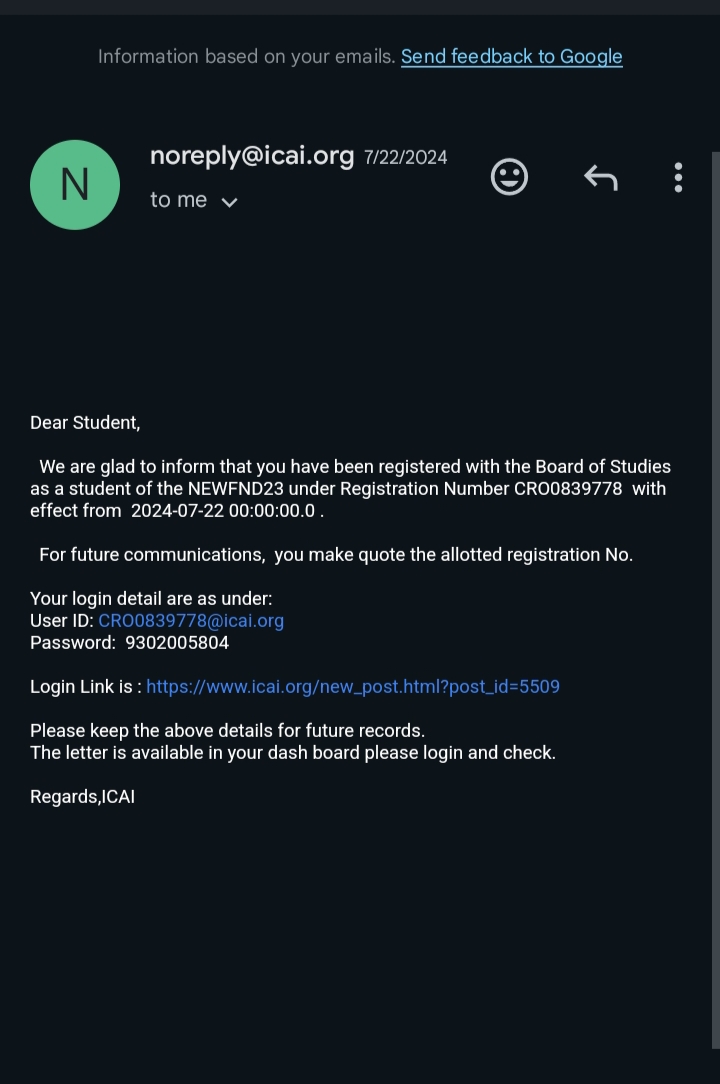Add an emoji reaction to this email
Image resolution: width=720 pixels, height=1084 pixels.
(509, 177)
